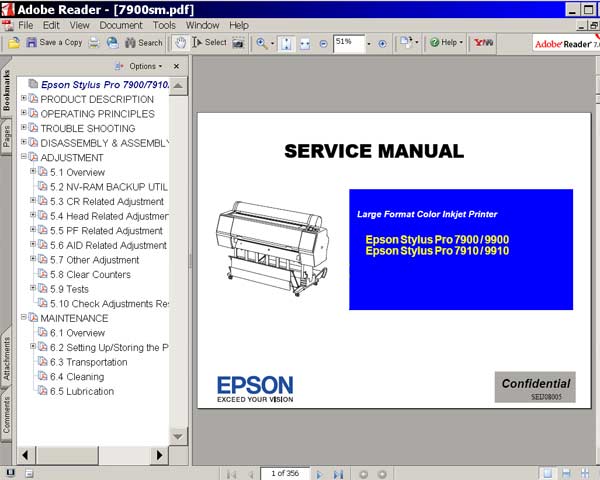Expand the PRODUCT DESCRIPTION bookmark
This screenshot has width=600, height=480.
(24, 98)
